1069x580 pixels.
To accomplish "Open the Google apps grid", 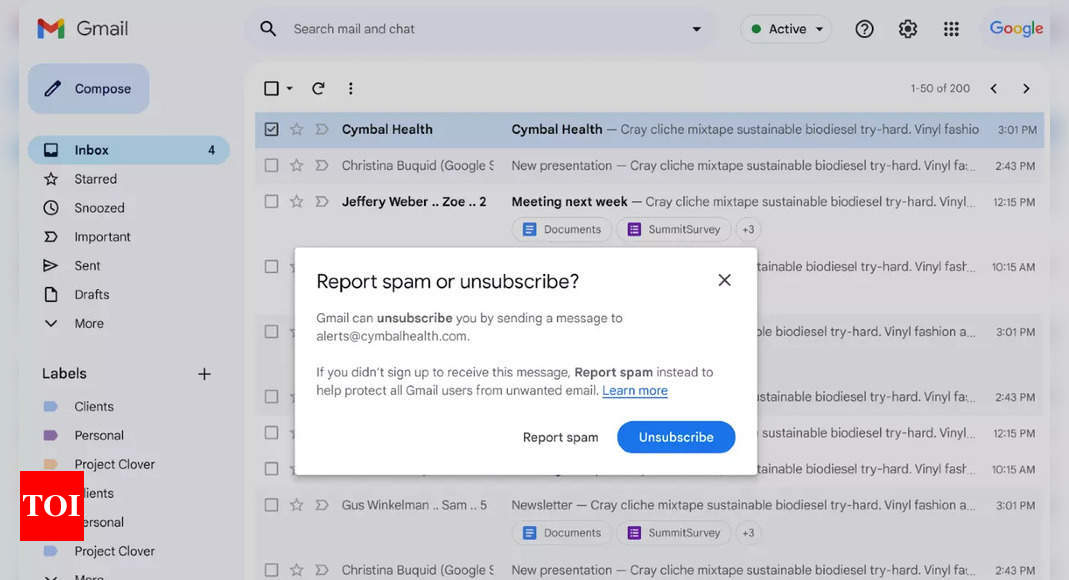I will coord(951,29).
